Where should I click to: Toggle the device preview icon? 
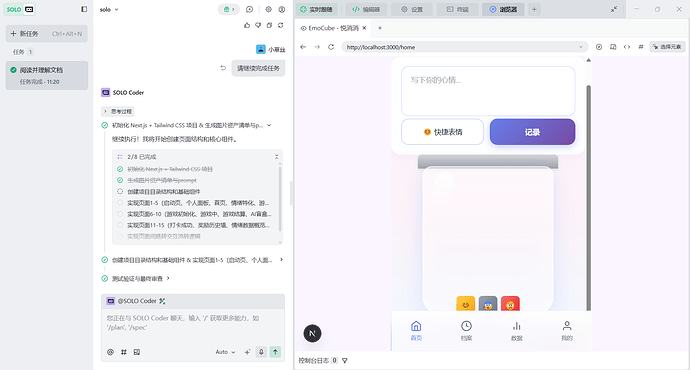(x=613, y=47)
